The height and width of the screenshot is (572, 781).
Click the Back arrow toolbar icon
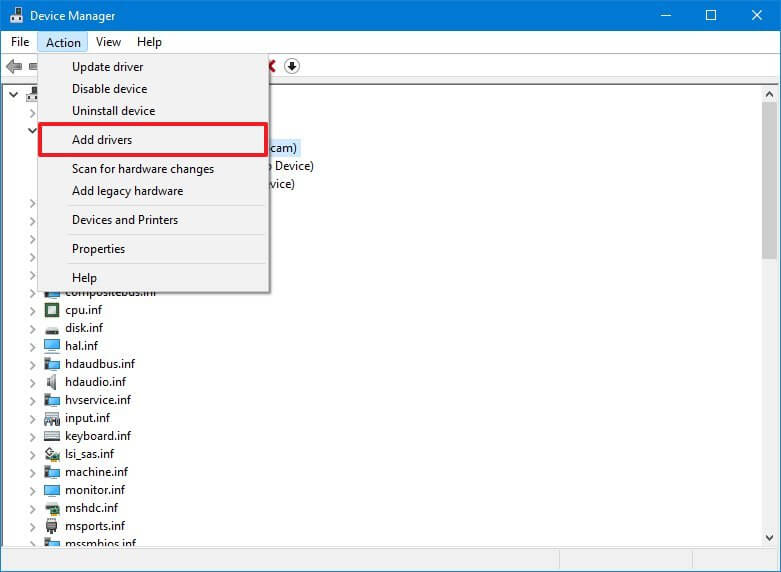point(14,66)
